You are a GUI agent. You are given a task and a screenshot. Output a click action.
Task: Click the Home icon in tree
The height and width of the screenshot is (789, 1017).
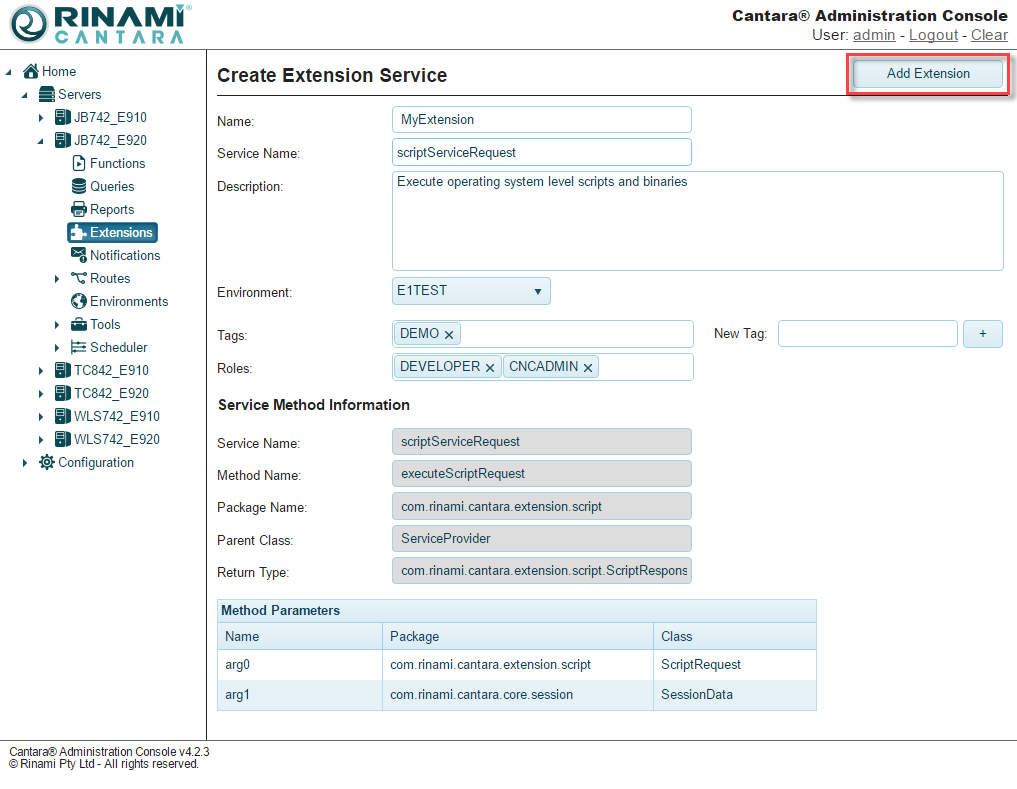31,71
